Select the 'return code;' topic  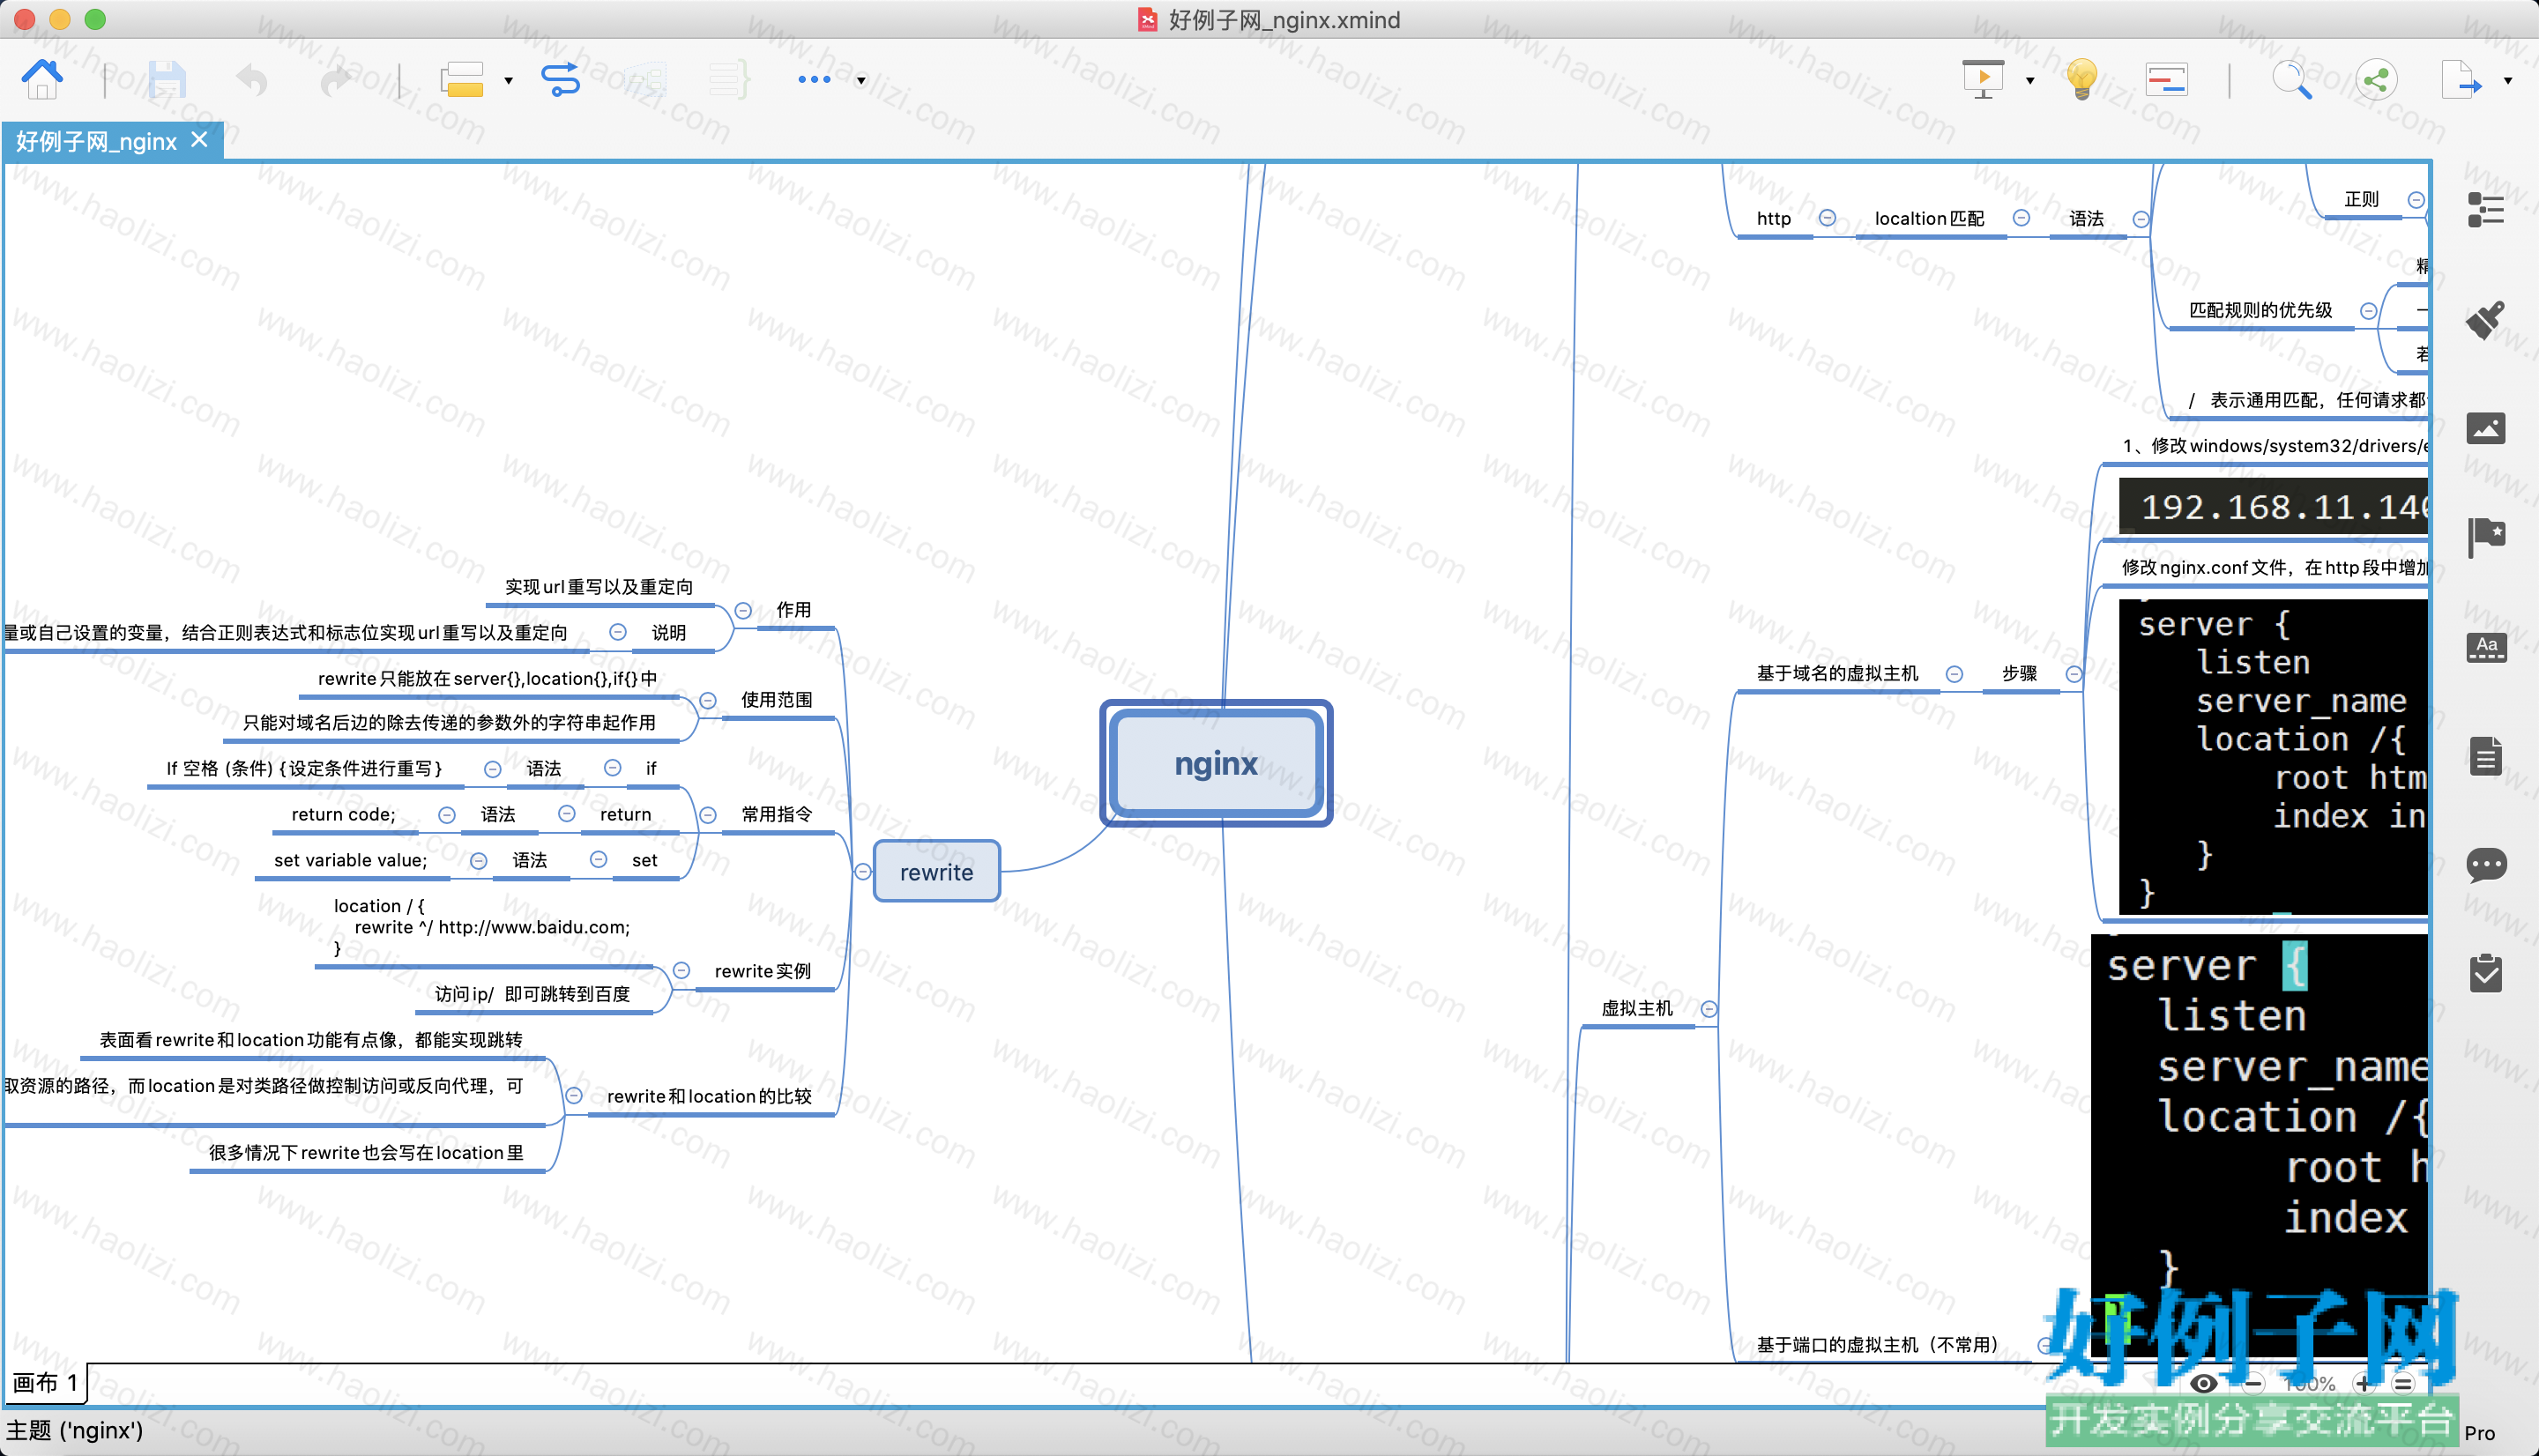343,814
